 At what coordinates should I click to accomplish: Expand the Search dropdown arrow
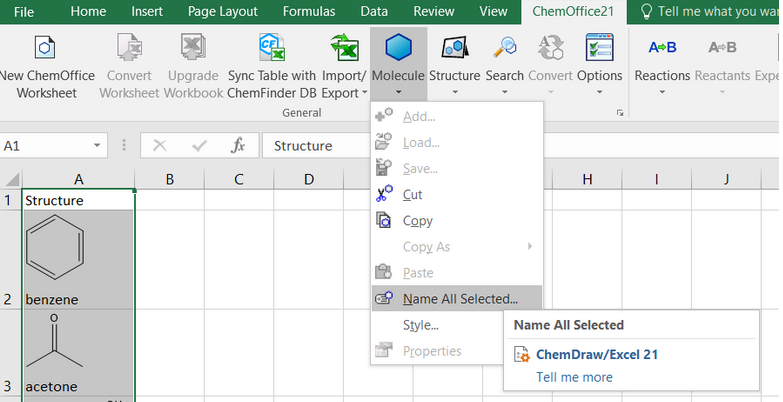click(505, 92)
